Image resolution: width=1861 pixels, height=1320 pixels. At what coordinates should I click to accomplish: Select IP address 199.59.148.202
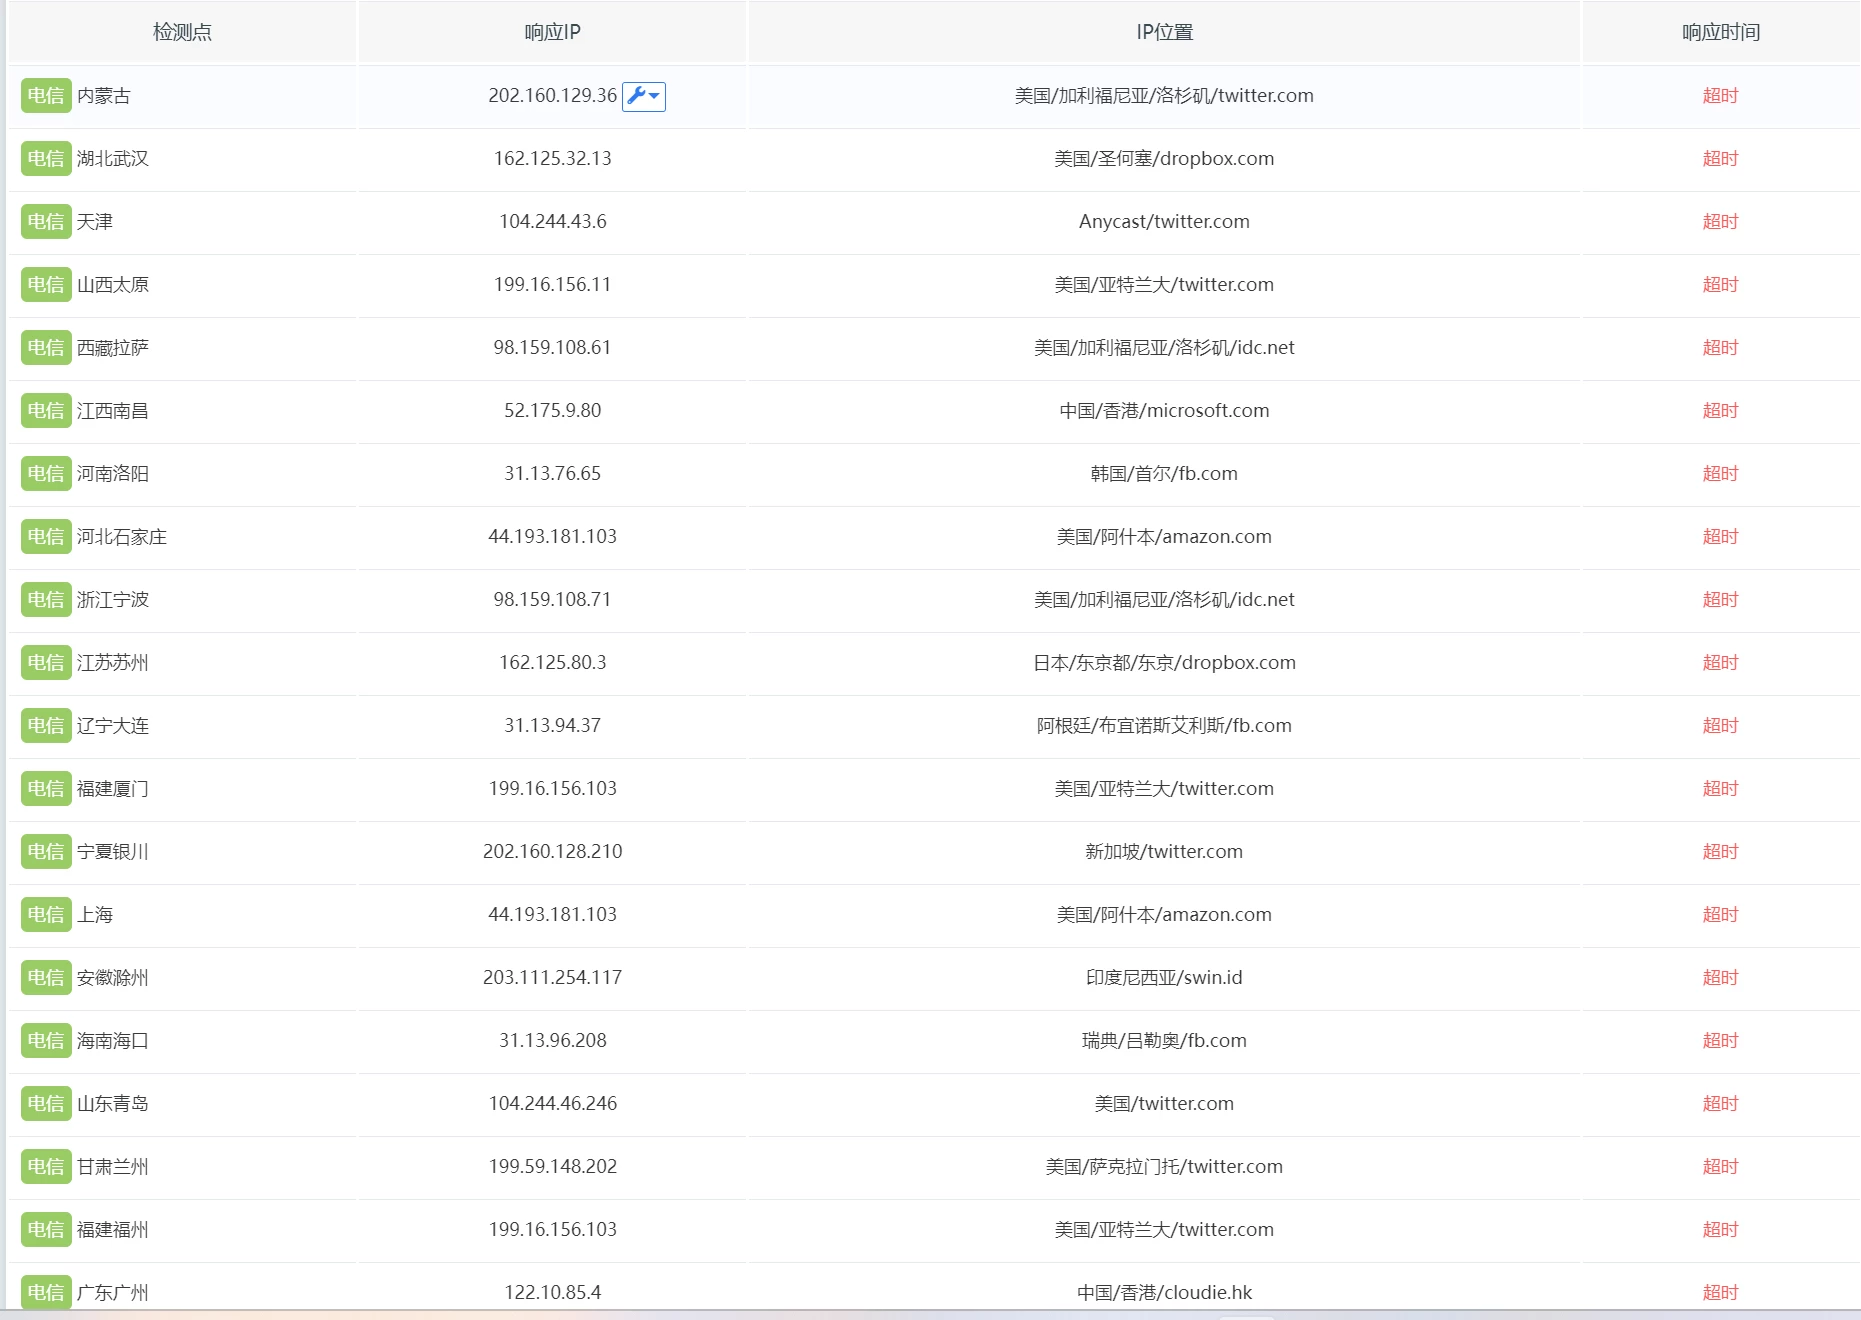[552, 1167]
